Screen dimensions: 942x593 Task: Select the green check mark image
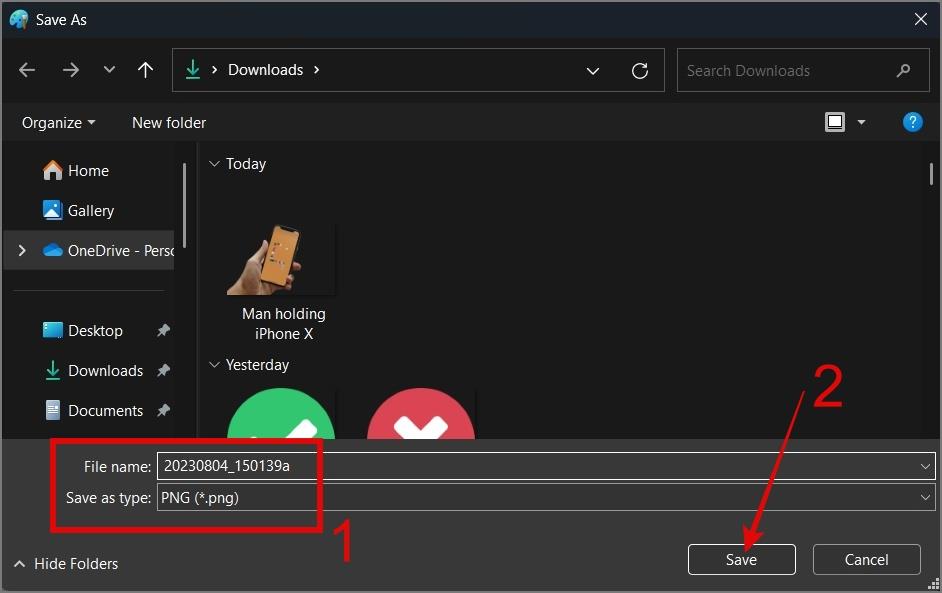281,413
